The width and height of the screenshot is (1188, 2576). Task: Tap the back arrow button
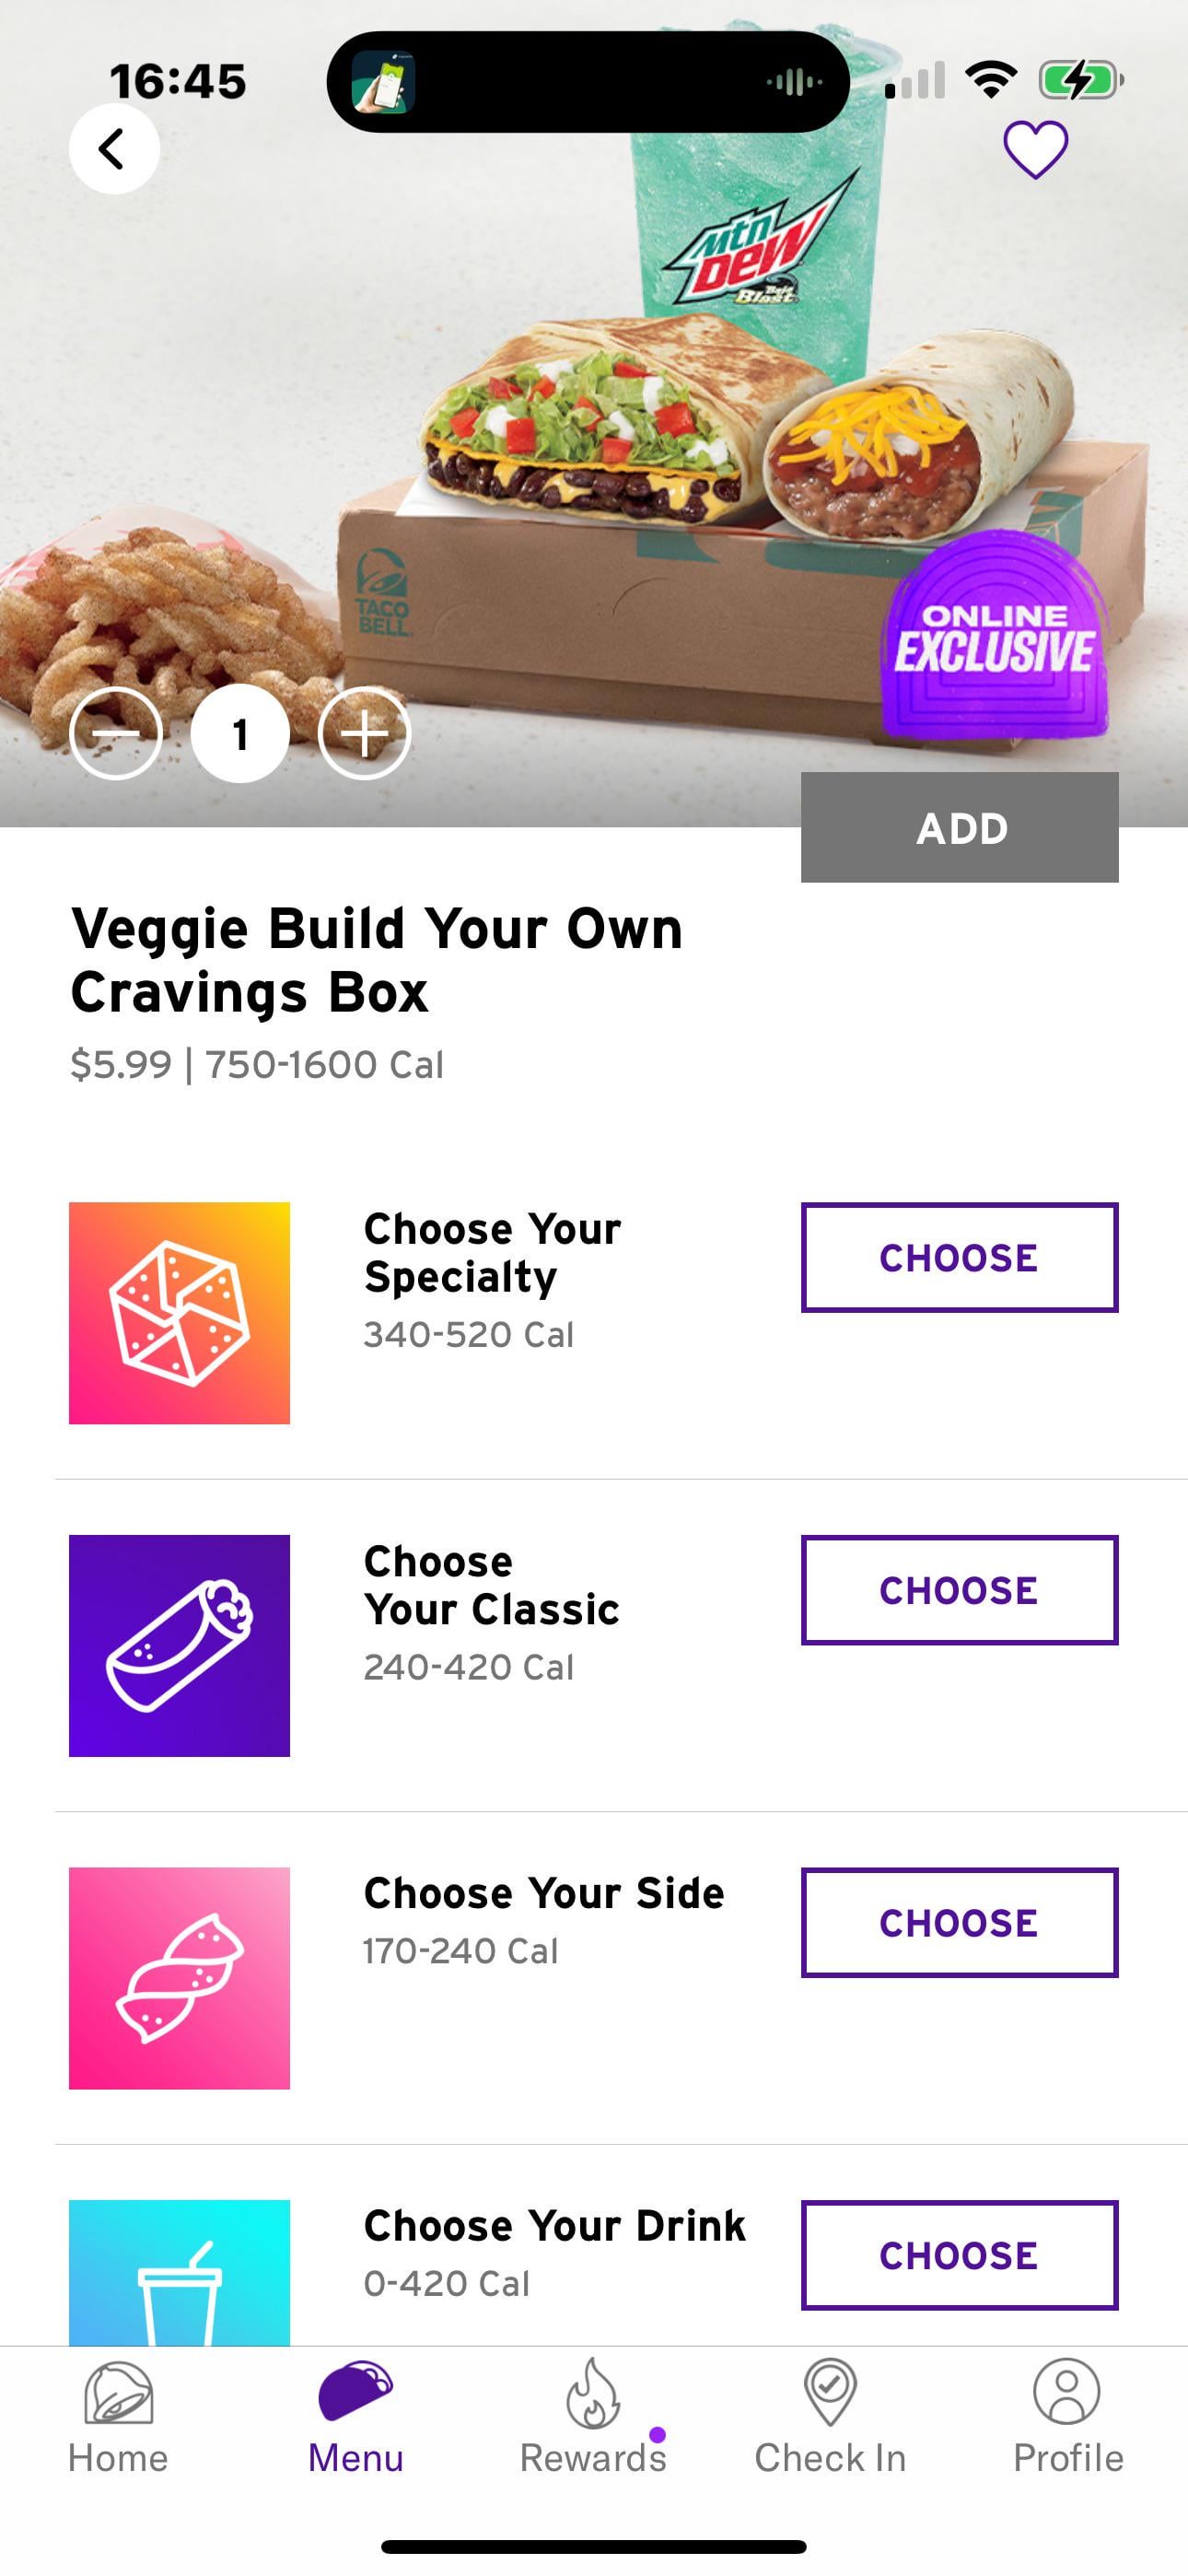click(113, 149)
